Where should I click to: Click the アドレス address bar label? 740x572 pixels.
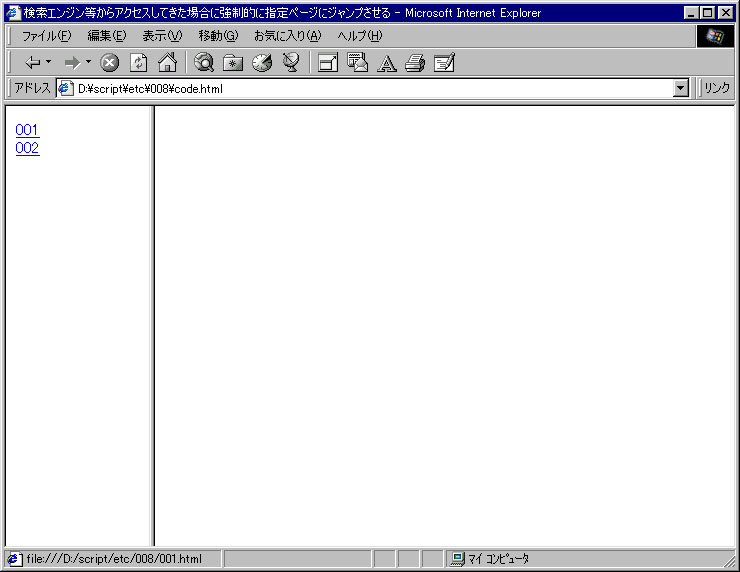pyautogui.click(x=32, y=88)
